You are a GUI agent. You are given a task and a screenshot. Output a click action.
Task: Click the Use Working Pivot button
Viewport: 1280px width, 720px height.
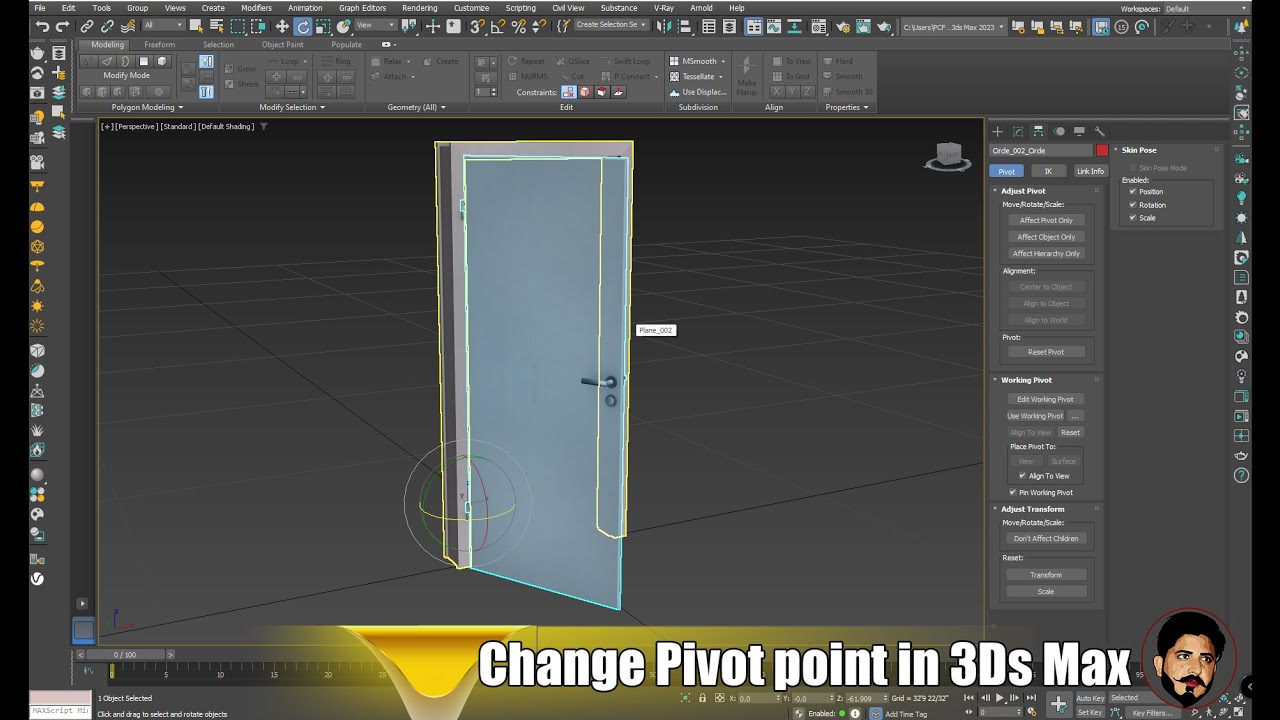tap(1035, 416)
